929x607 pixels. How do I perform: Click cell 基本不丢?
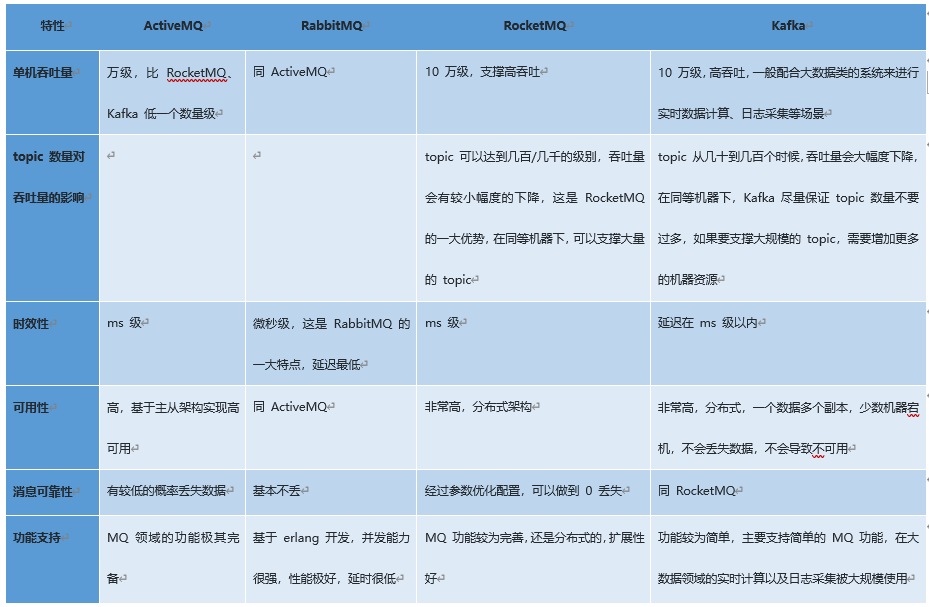pos(331,492)
